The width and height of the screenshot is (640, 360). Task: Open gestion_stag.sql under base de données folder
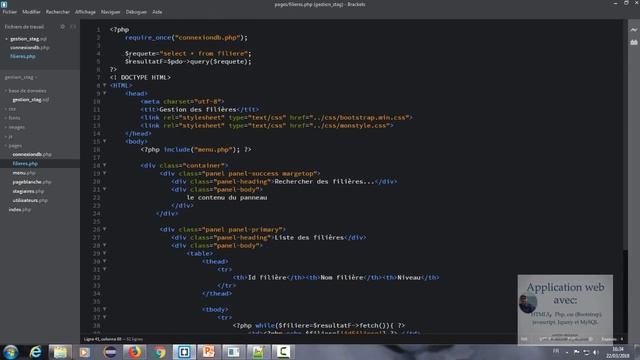tap(31, 100)
